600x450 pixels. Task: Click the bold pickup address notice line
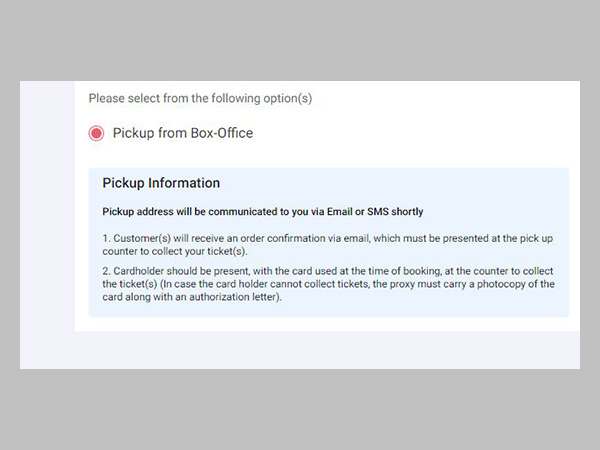click(263, 212)
